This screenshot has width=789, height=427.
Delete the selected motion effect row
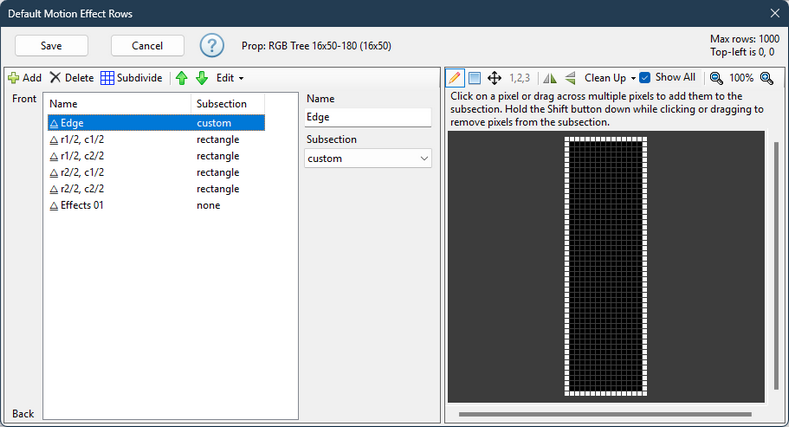pos(71,78)
